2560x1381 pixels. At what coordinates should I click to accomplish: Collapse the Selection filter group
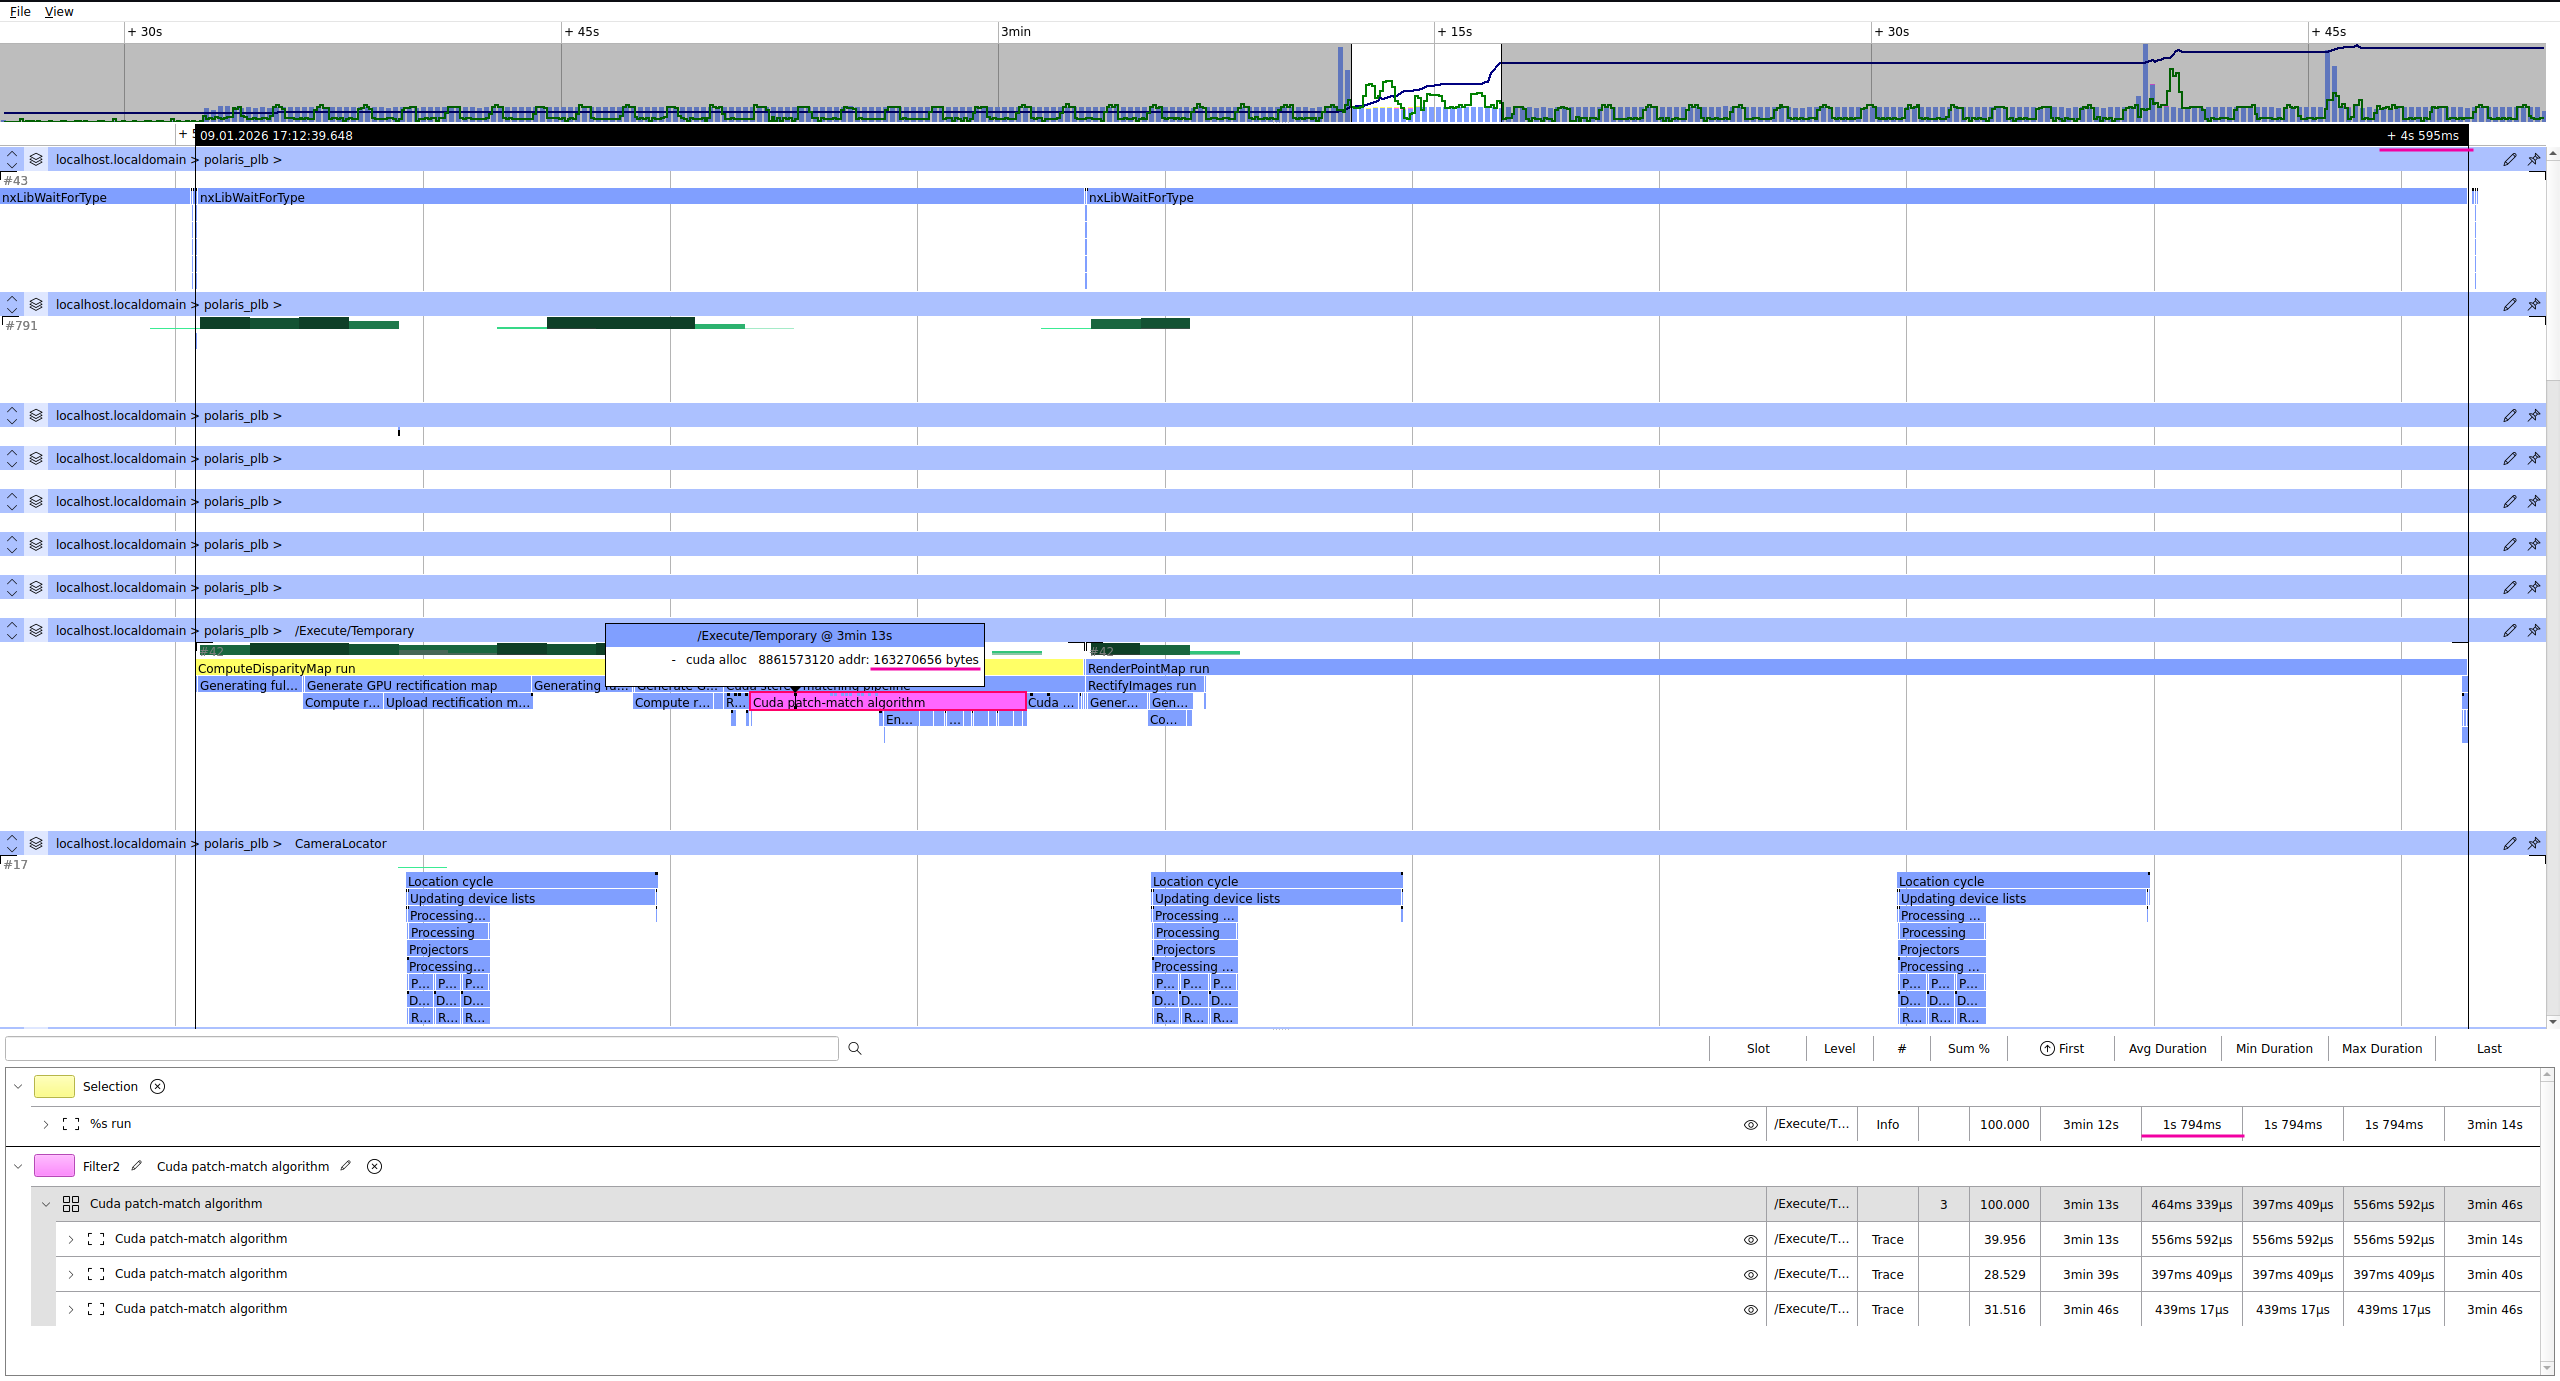pyautogui.click(x=18, y=1086)
